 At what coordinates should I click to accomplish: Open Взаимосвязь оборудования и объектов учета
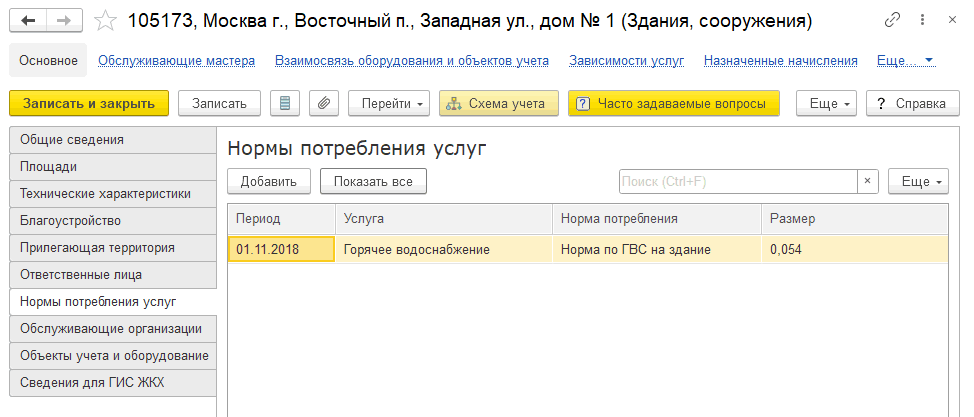coord(412,61)
